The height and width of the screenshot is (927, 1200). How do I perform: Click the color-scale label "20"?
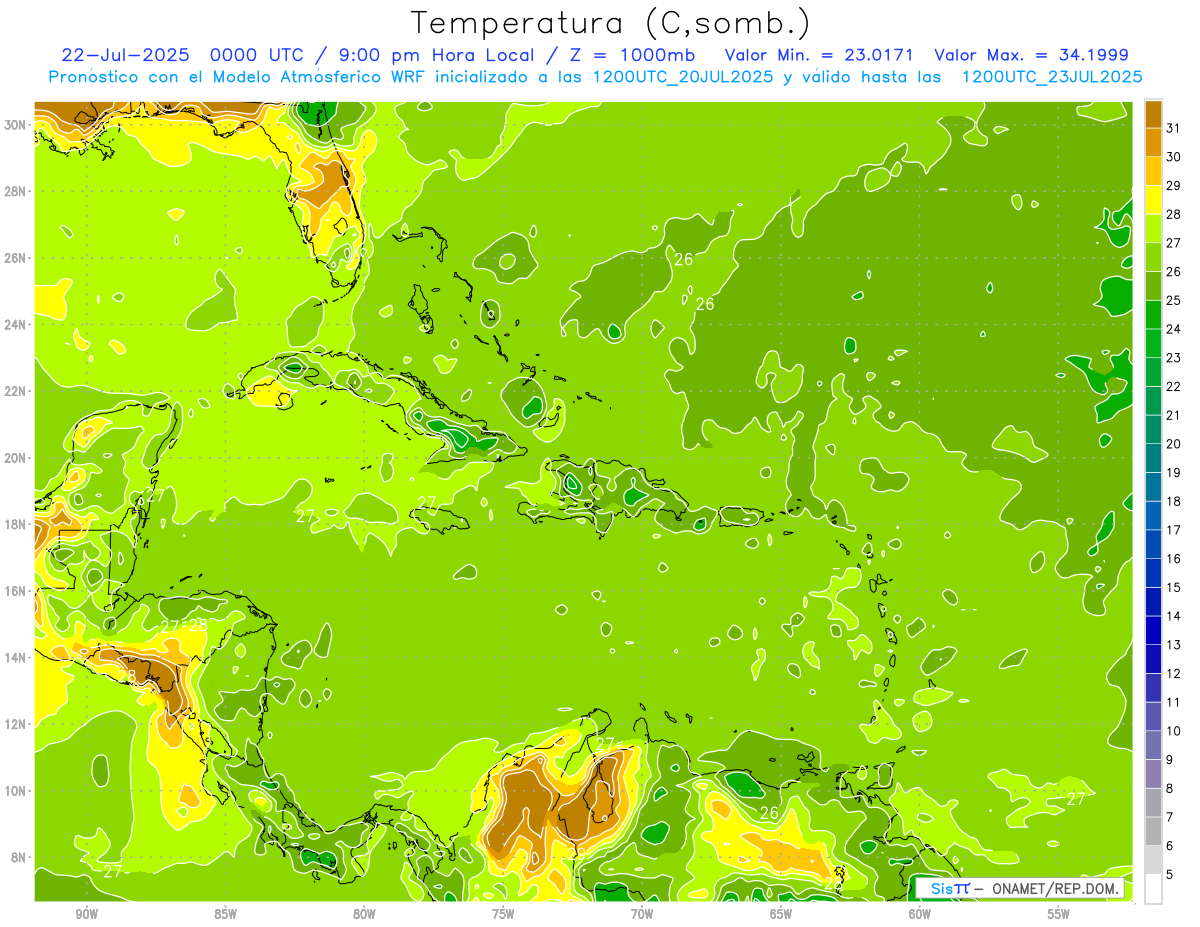coord(1174,444)
